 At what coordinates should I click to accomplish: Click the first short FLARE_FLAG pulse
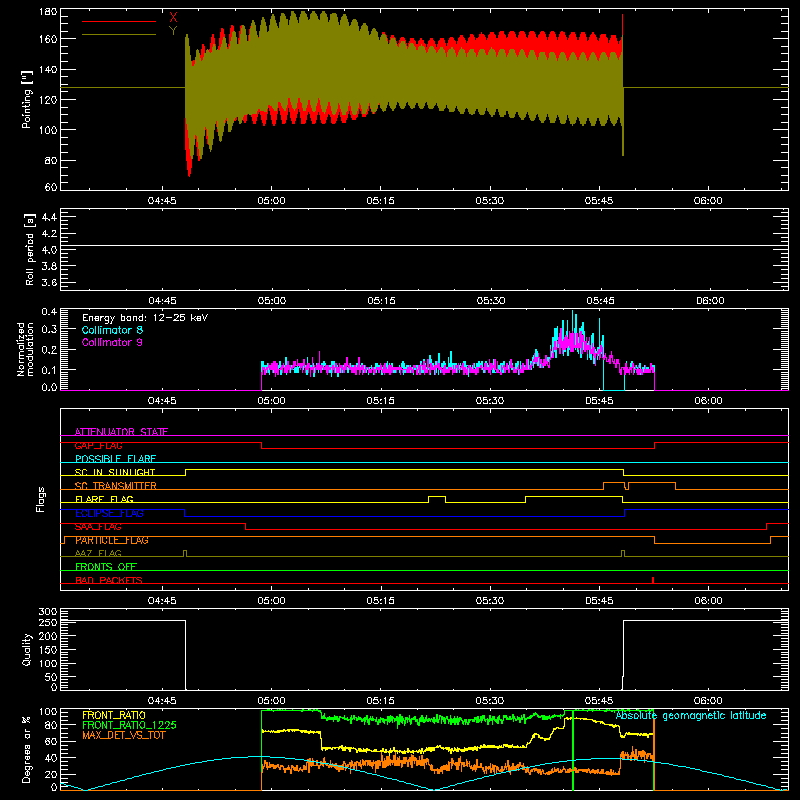point(437,498)
